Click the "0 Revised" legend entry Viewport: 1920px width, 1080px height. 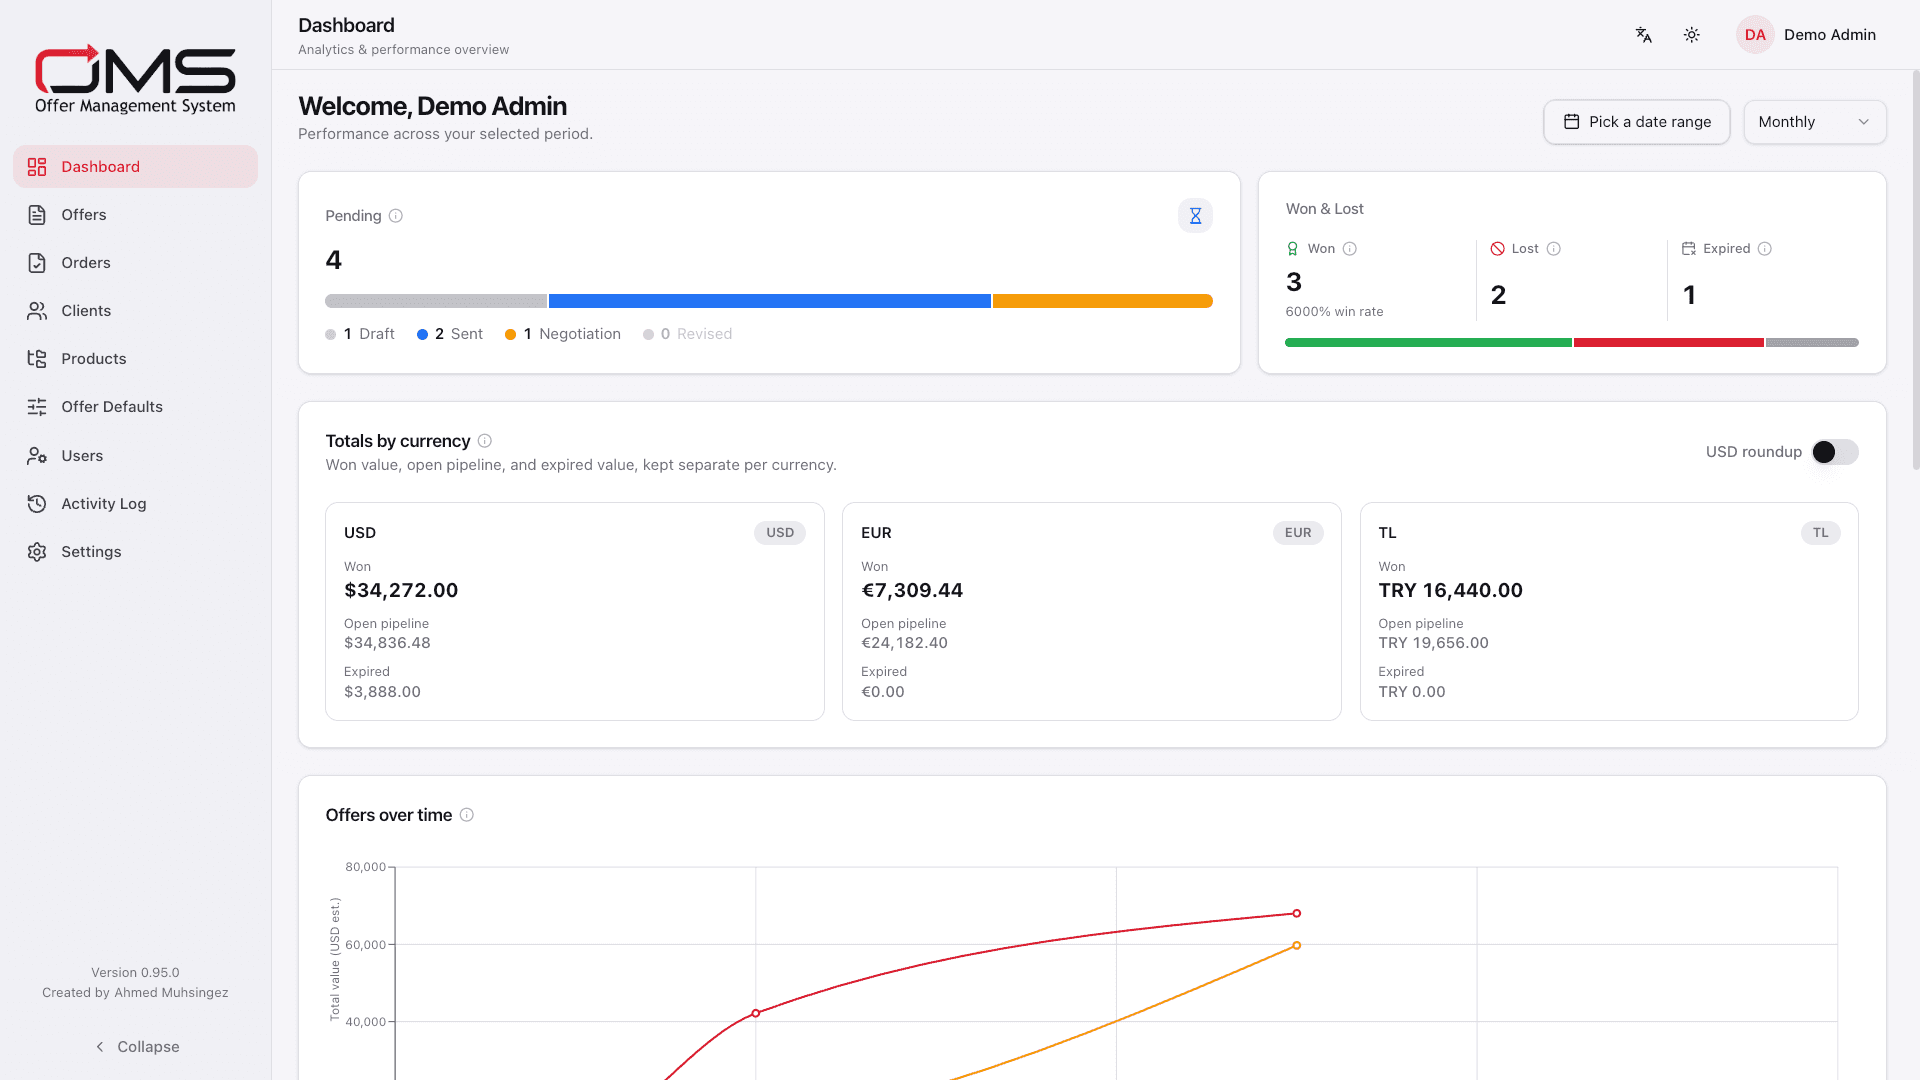click(688, 334)
